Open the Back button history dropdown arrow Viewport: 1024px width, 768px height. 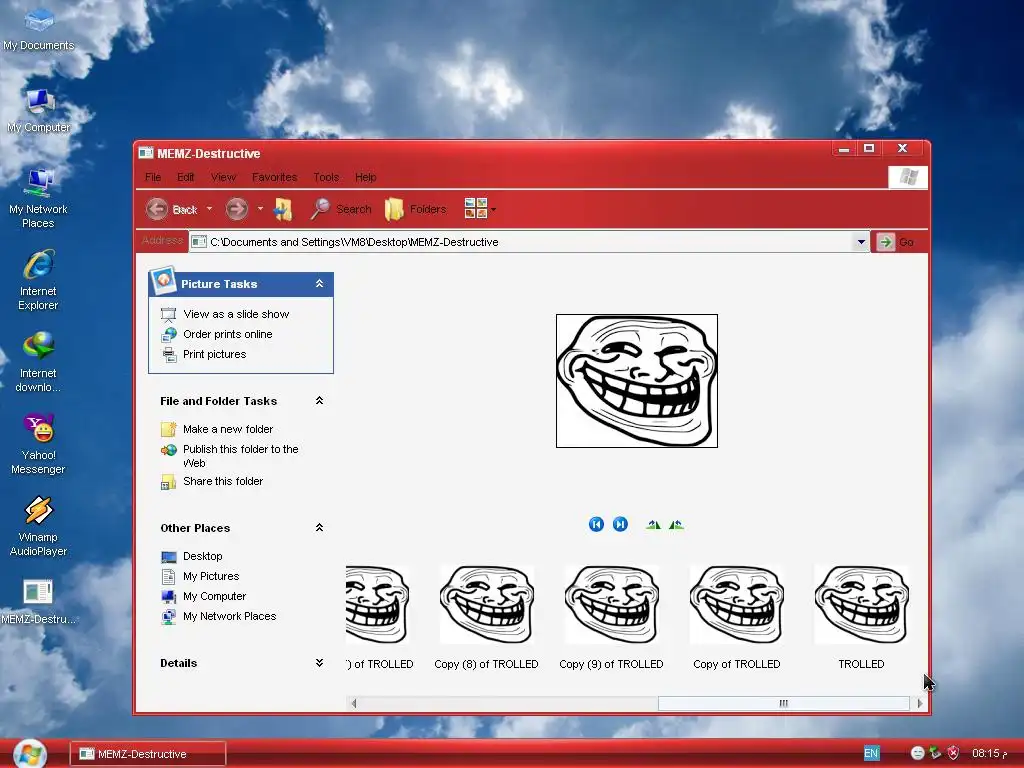click(210, 209)
